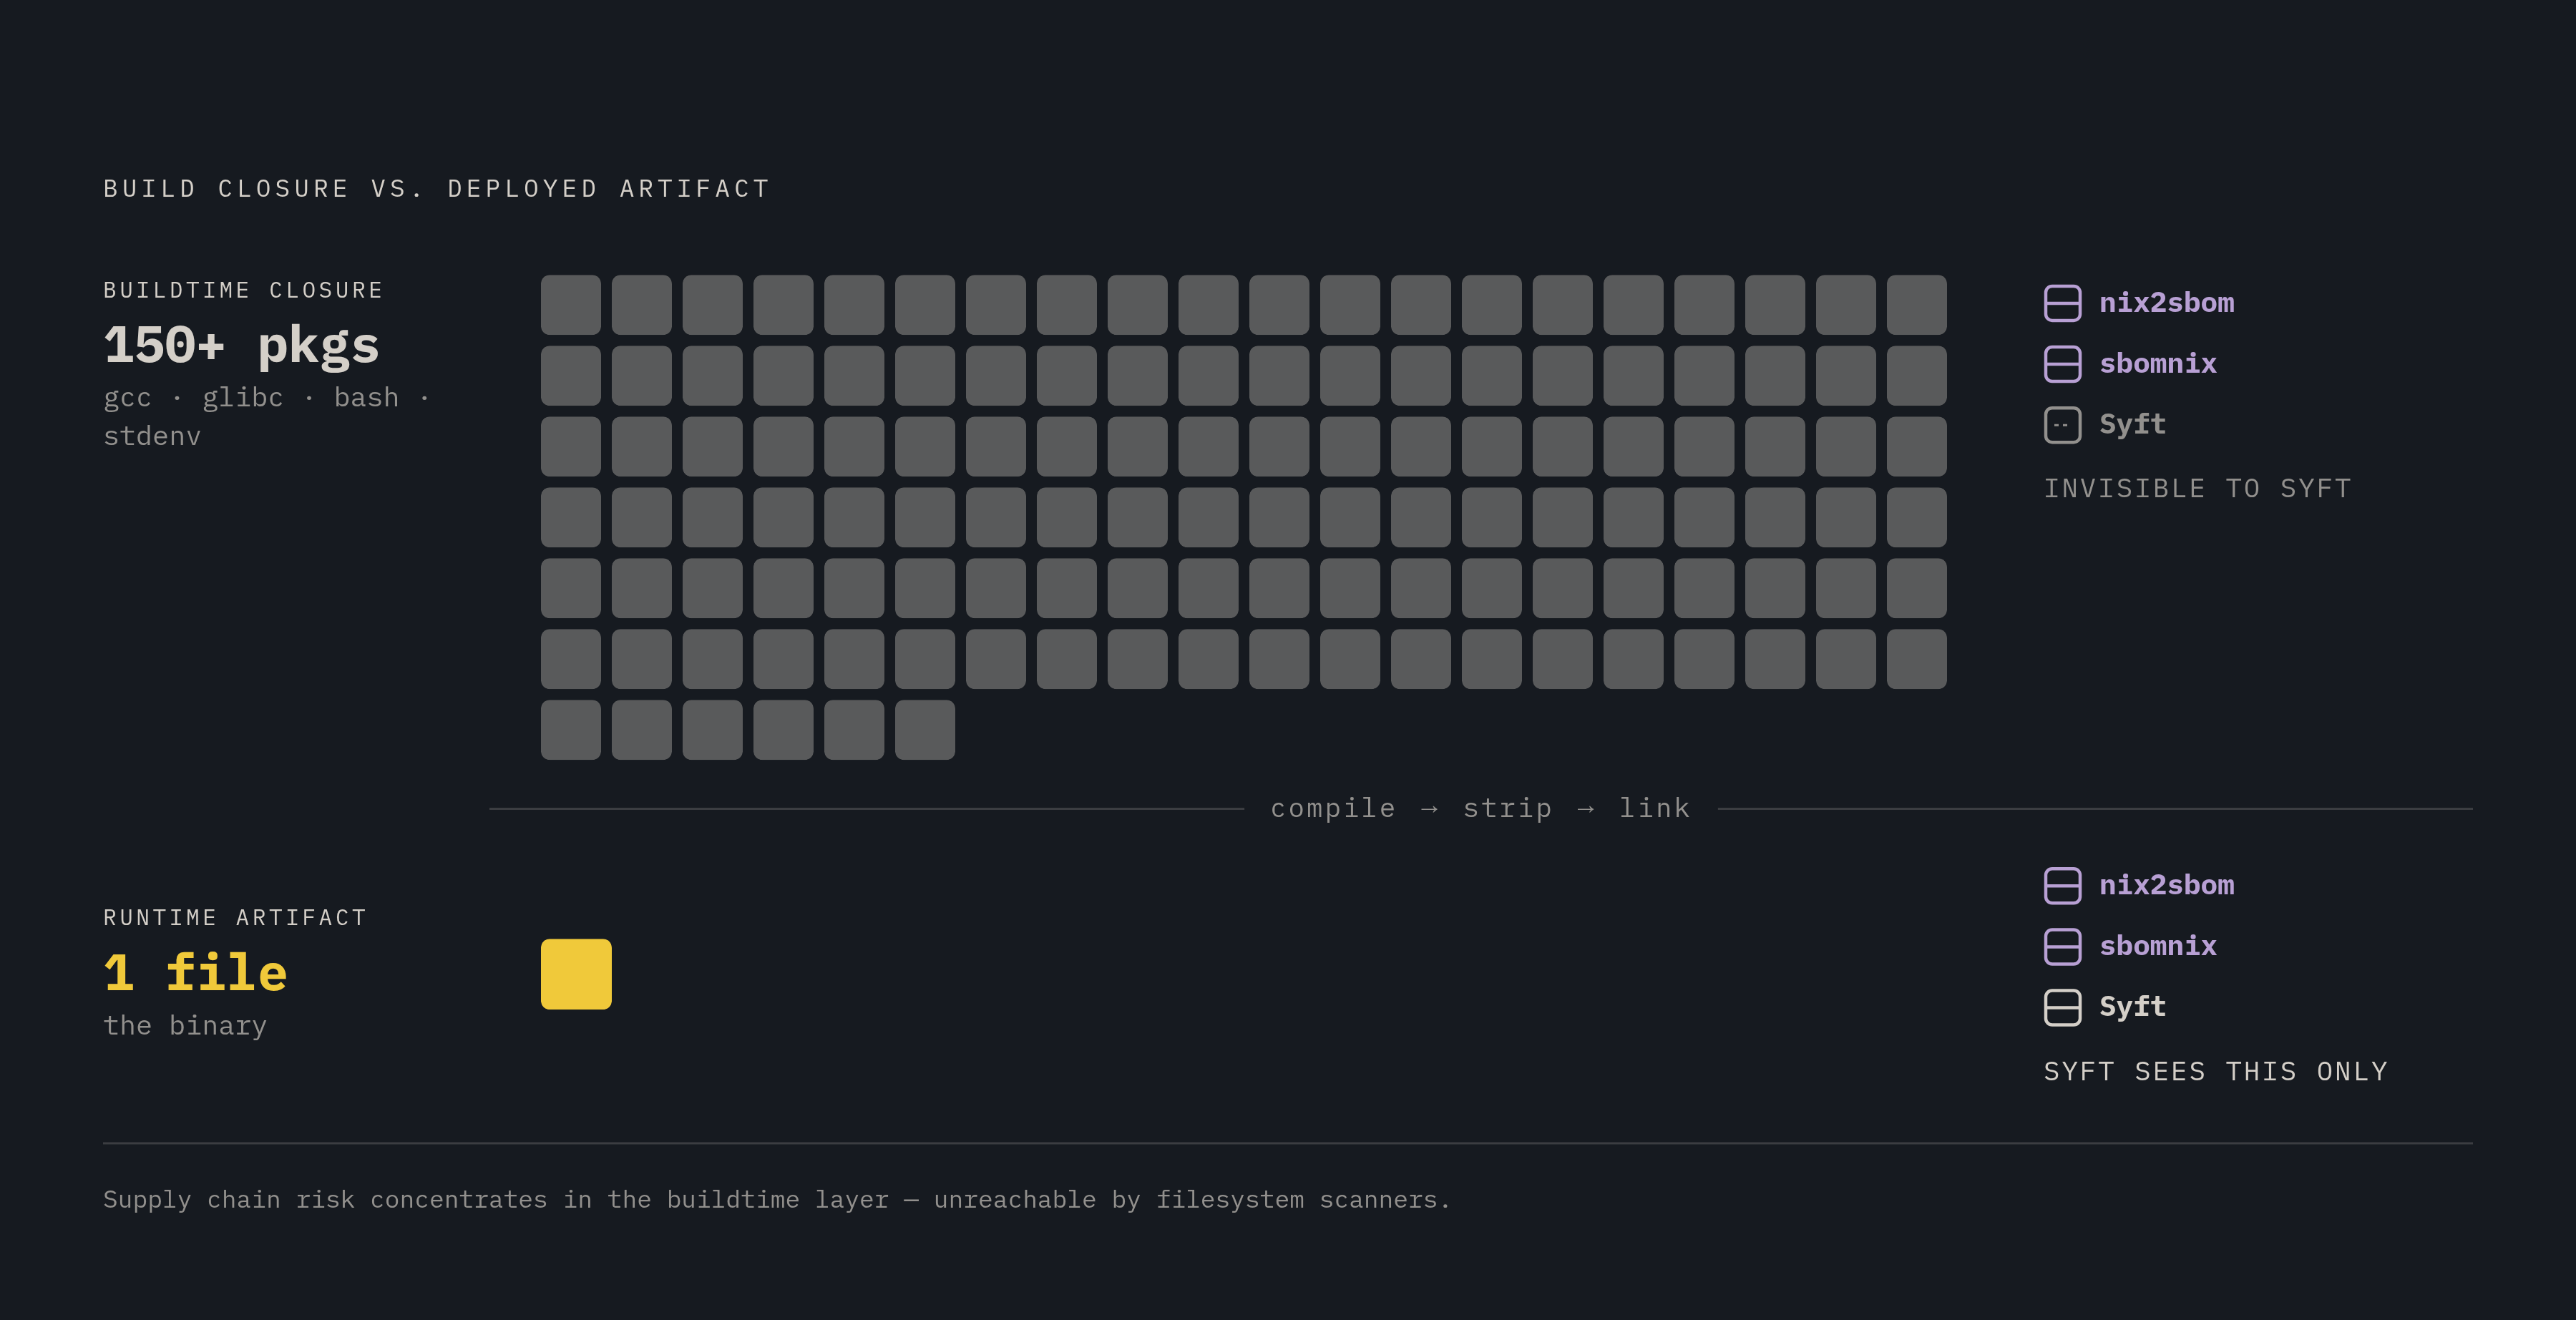The image size is (2576, 1320).
Task: Click the 'sbomnix' label in runtime legend
Action: click(x=2157, y=946)
